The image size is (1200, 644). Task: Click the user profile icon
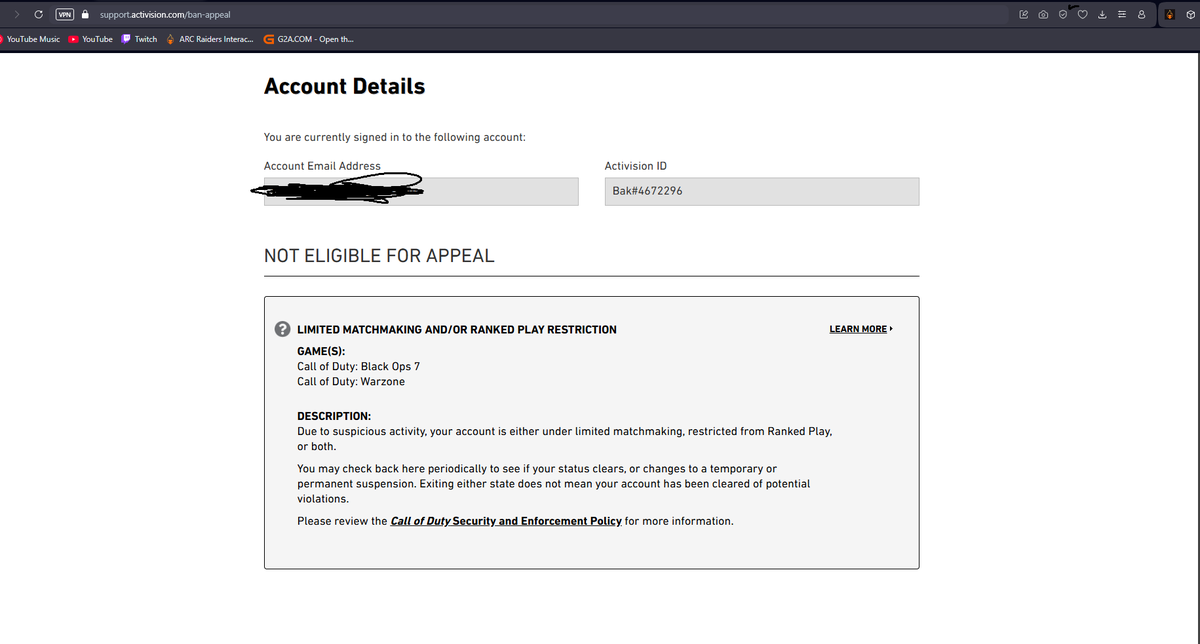(x=1141, y=14)
